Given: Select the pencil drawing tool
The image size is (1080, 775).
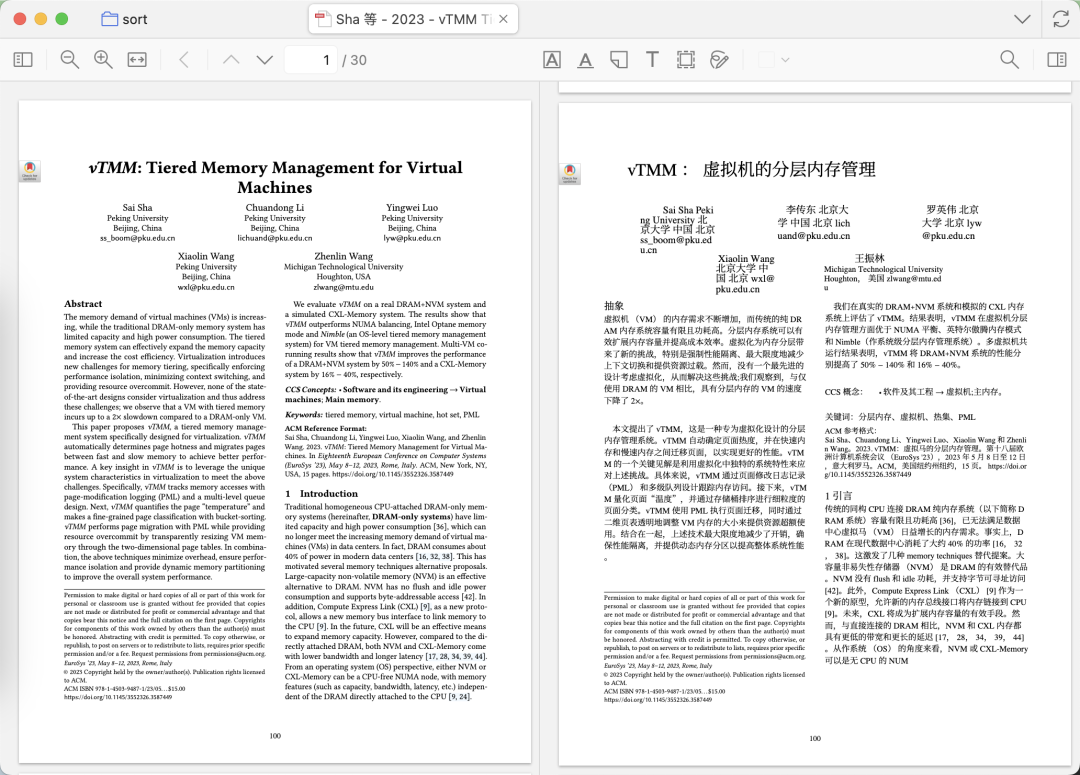Looking at the screenshot, I should [719, 59].
